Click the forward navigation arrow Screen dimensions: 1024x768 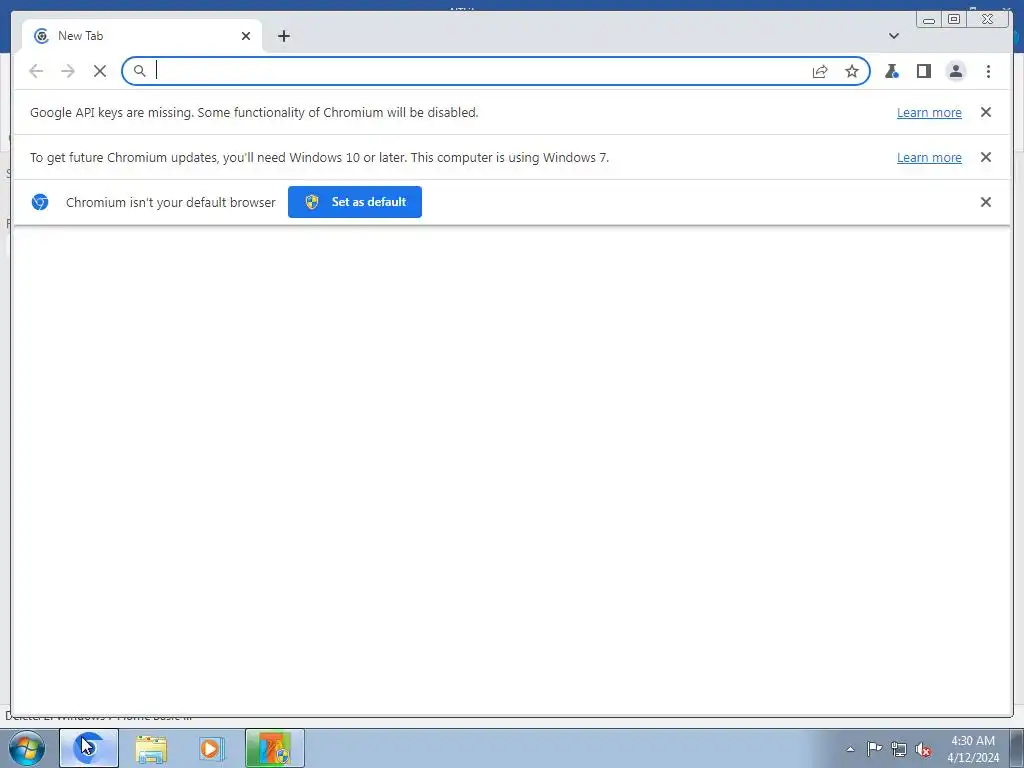click(x=68, y=71)
